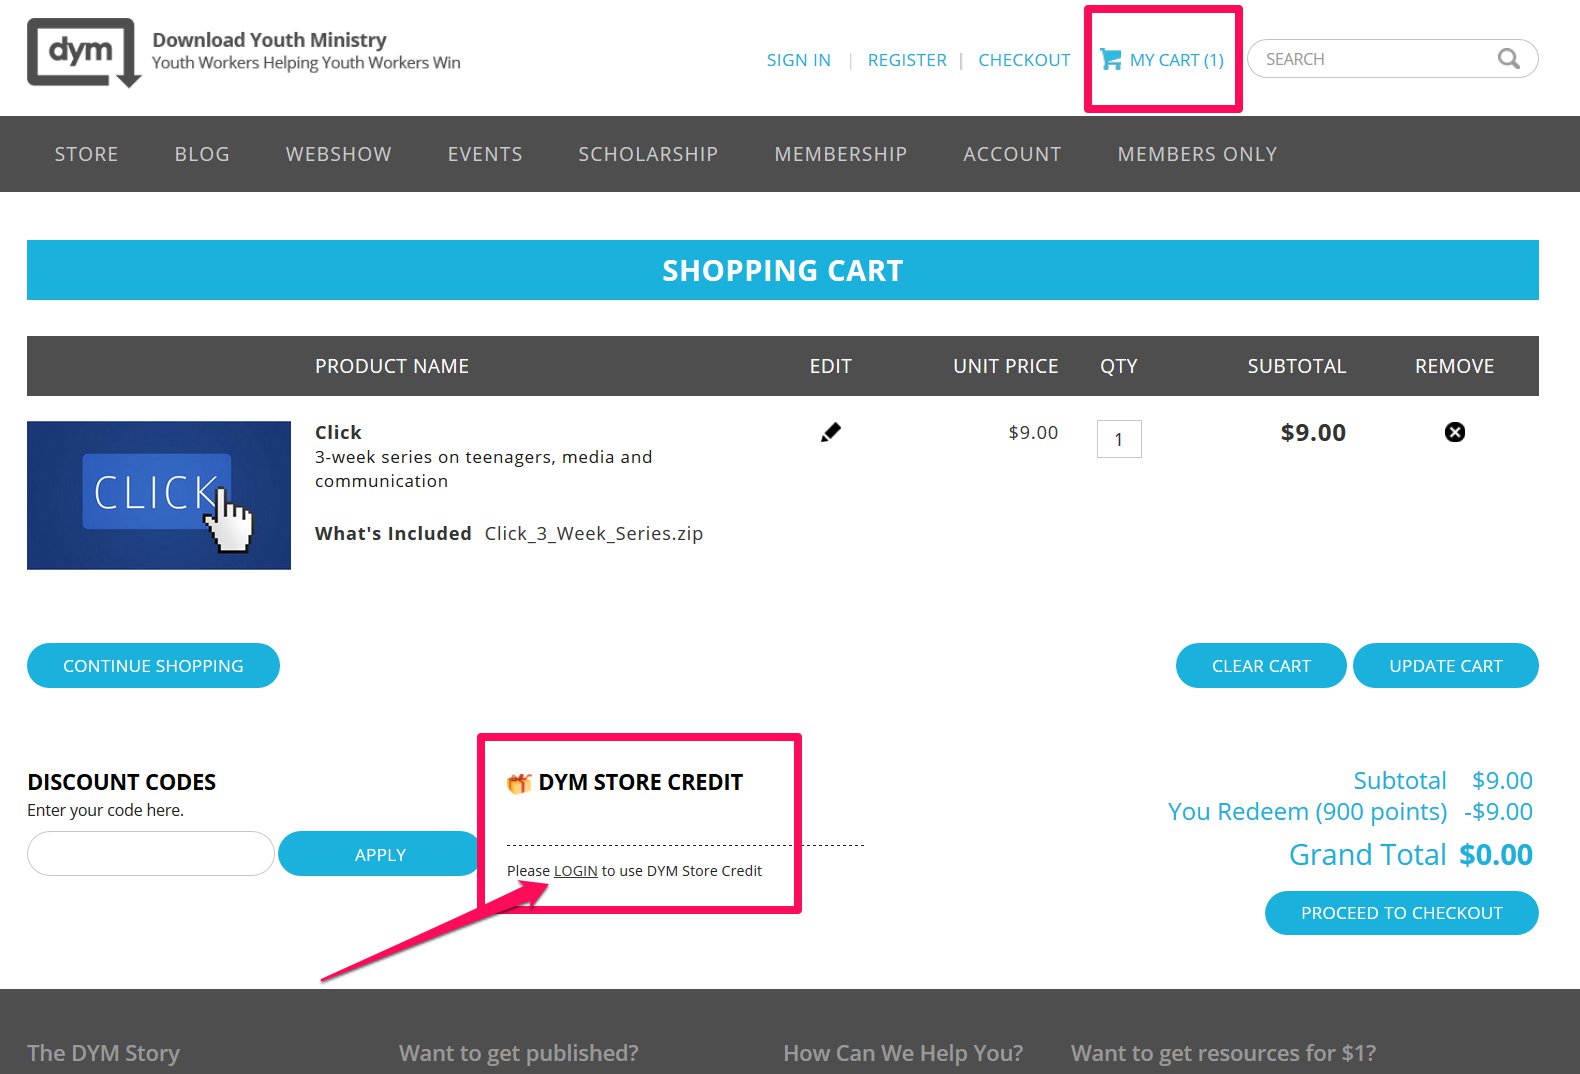Click Proceed to Checkout button
Image resolution: width=1580 pixels, height=1074 pixels.
pyautogui.click(x=1401, y=913)
